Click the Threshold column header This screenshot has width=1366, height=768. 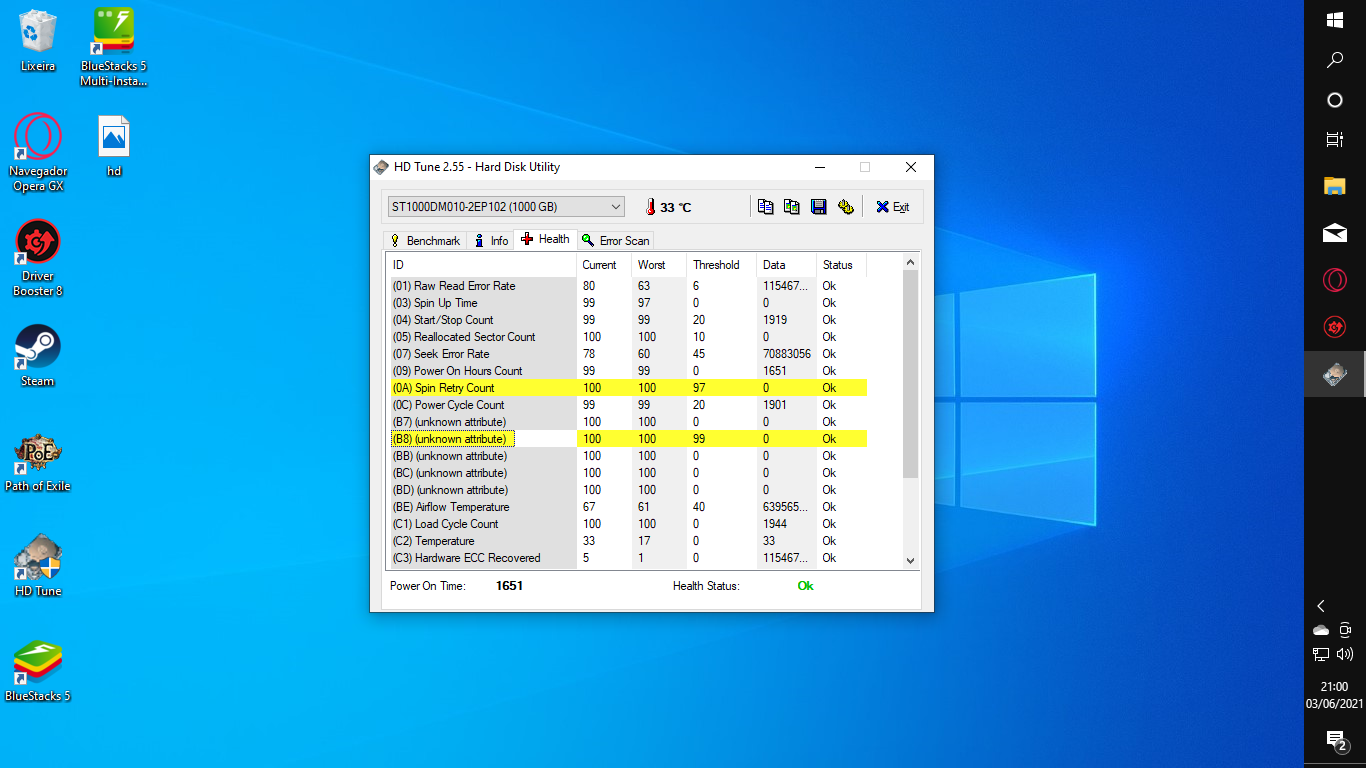click(x=721, y=265)
